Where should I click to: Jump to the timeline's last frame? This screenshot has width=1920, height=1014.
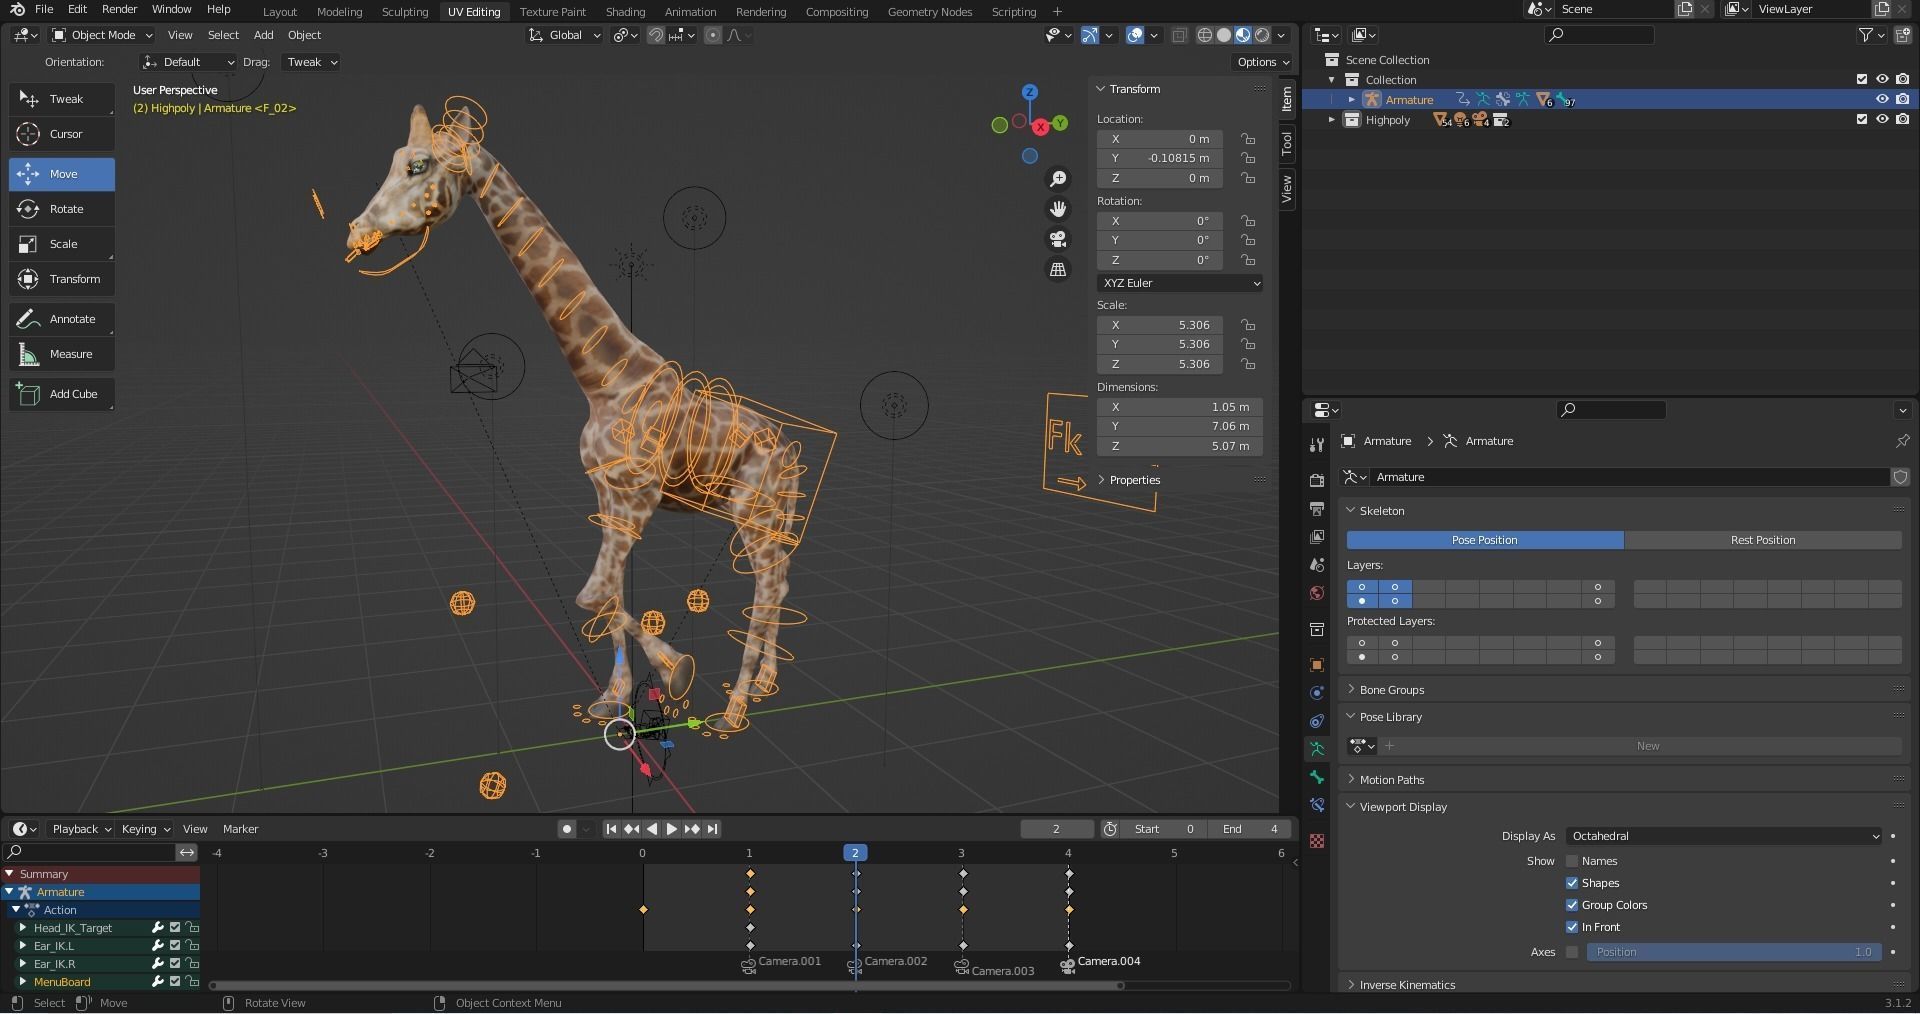712,829
